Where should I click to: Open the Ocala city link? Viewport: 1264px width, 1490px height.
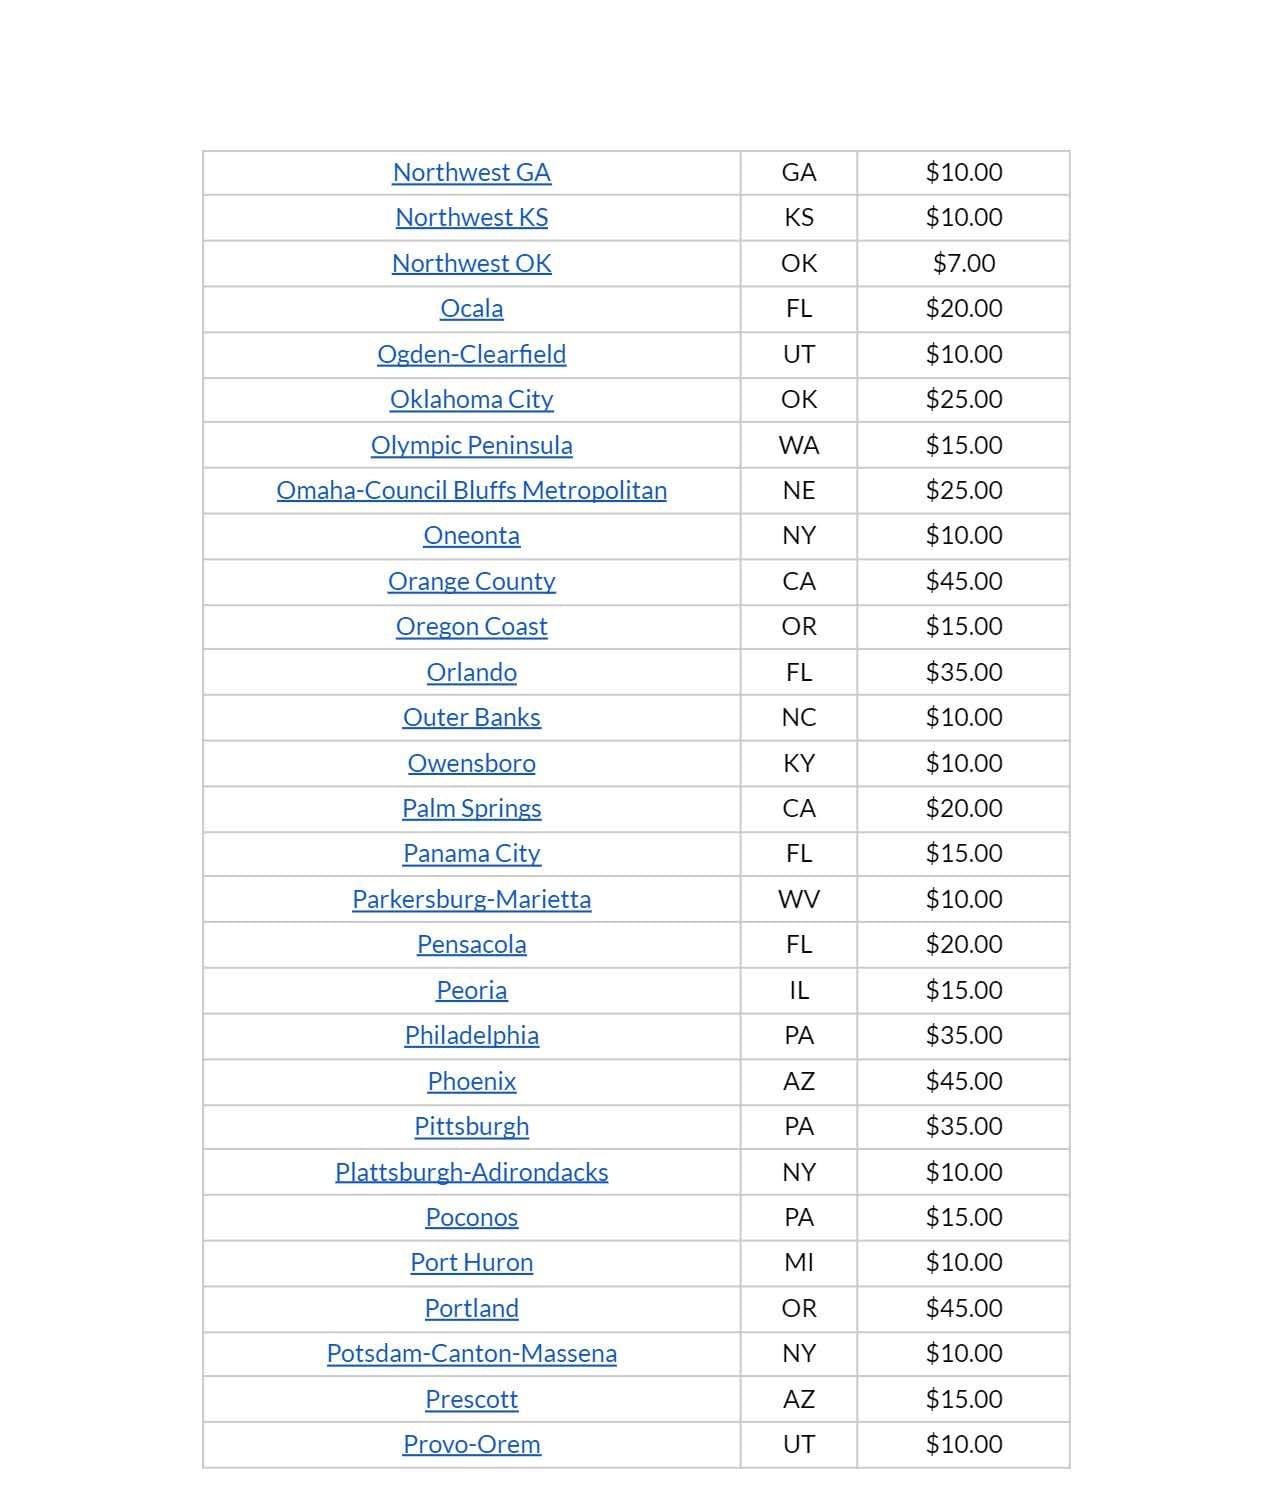[x=471, y=308]
